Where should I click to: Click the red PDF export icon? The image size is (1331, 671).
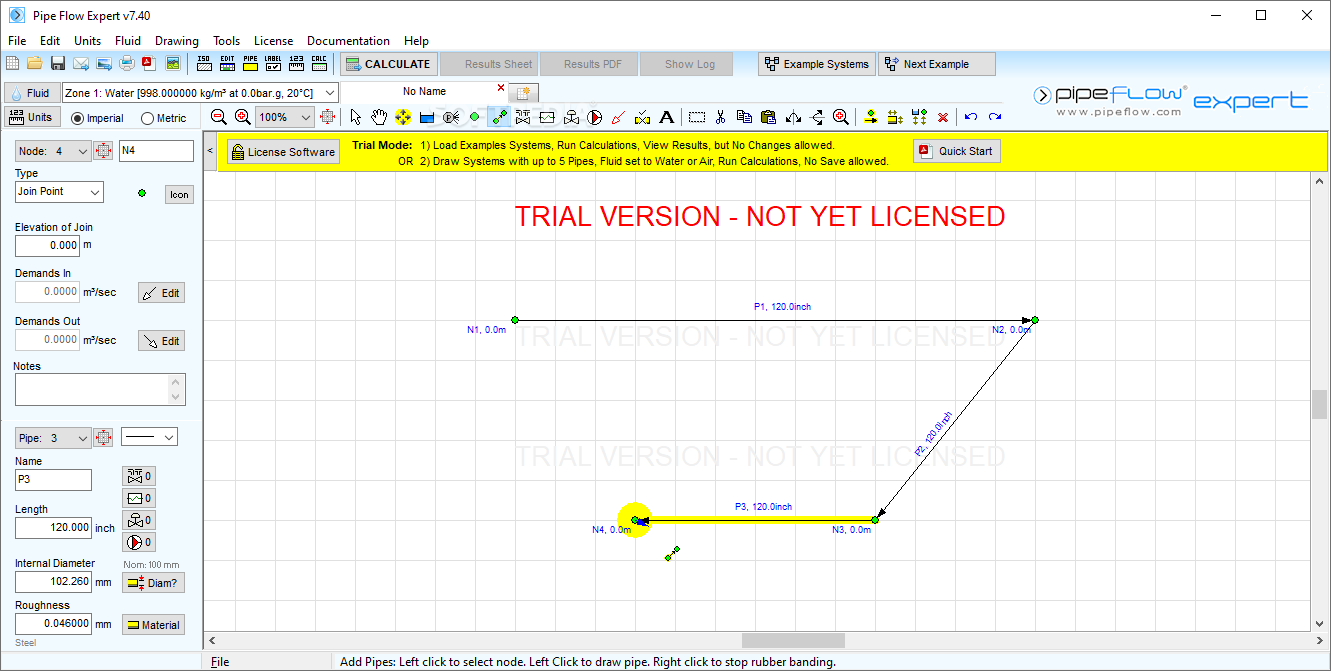click(x=149, y=63)
